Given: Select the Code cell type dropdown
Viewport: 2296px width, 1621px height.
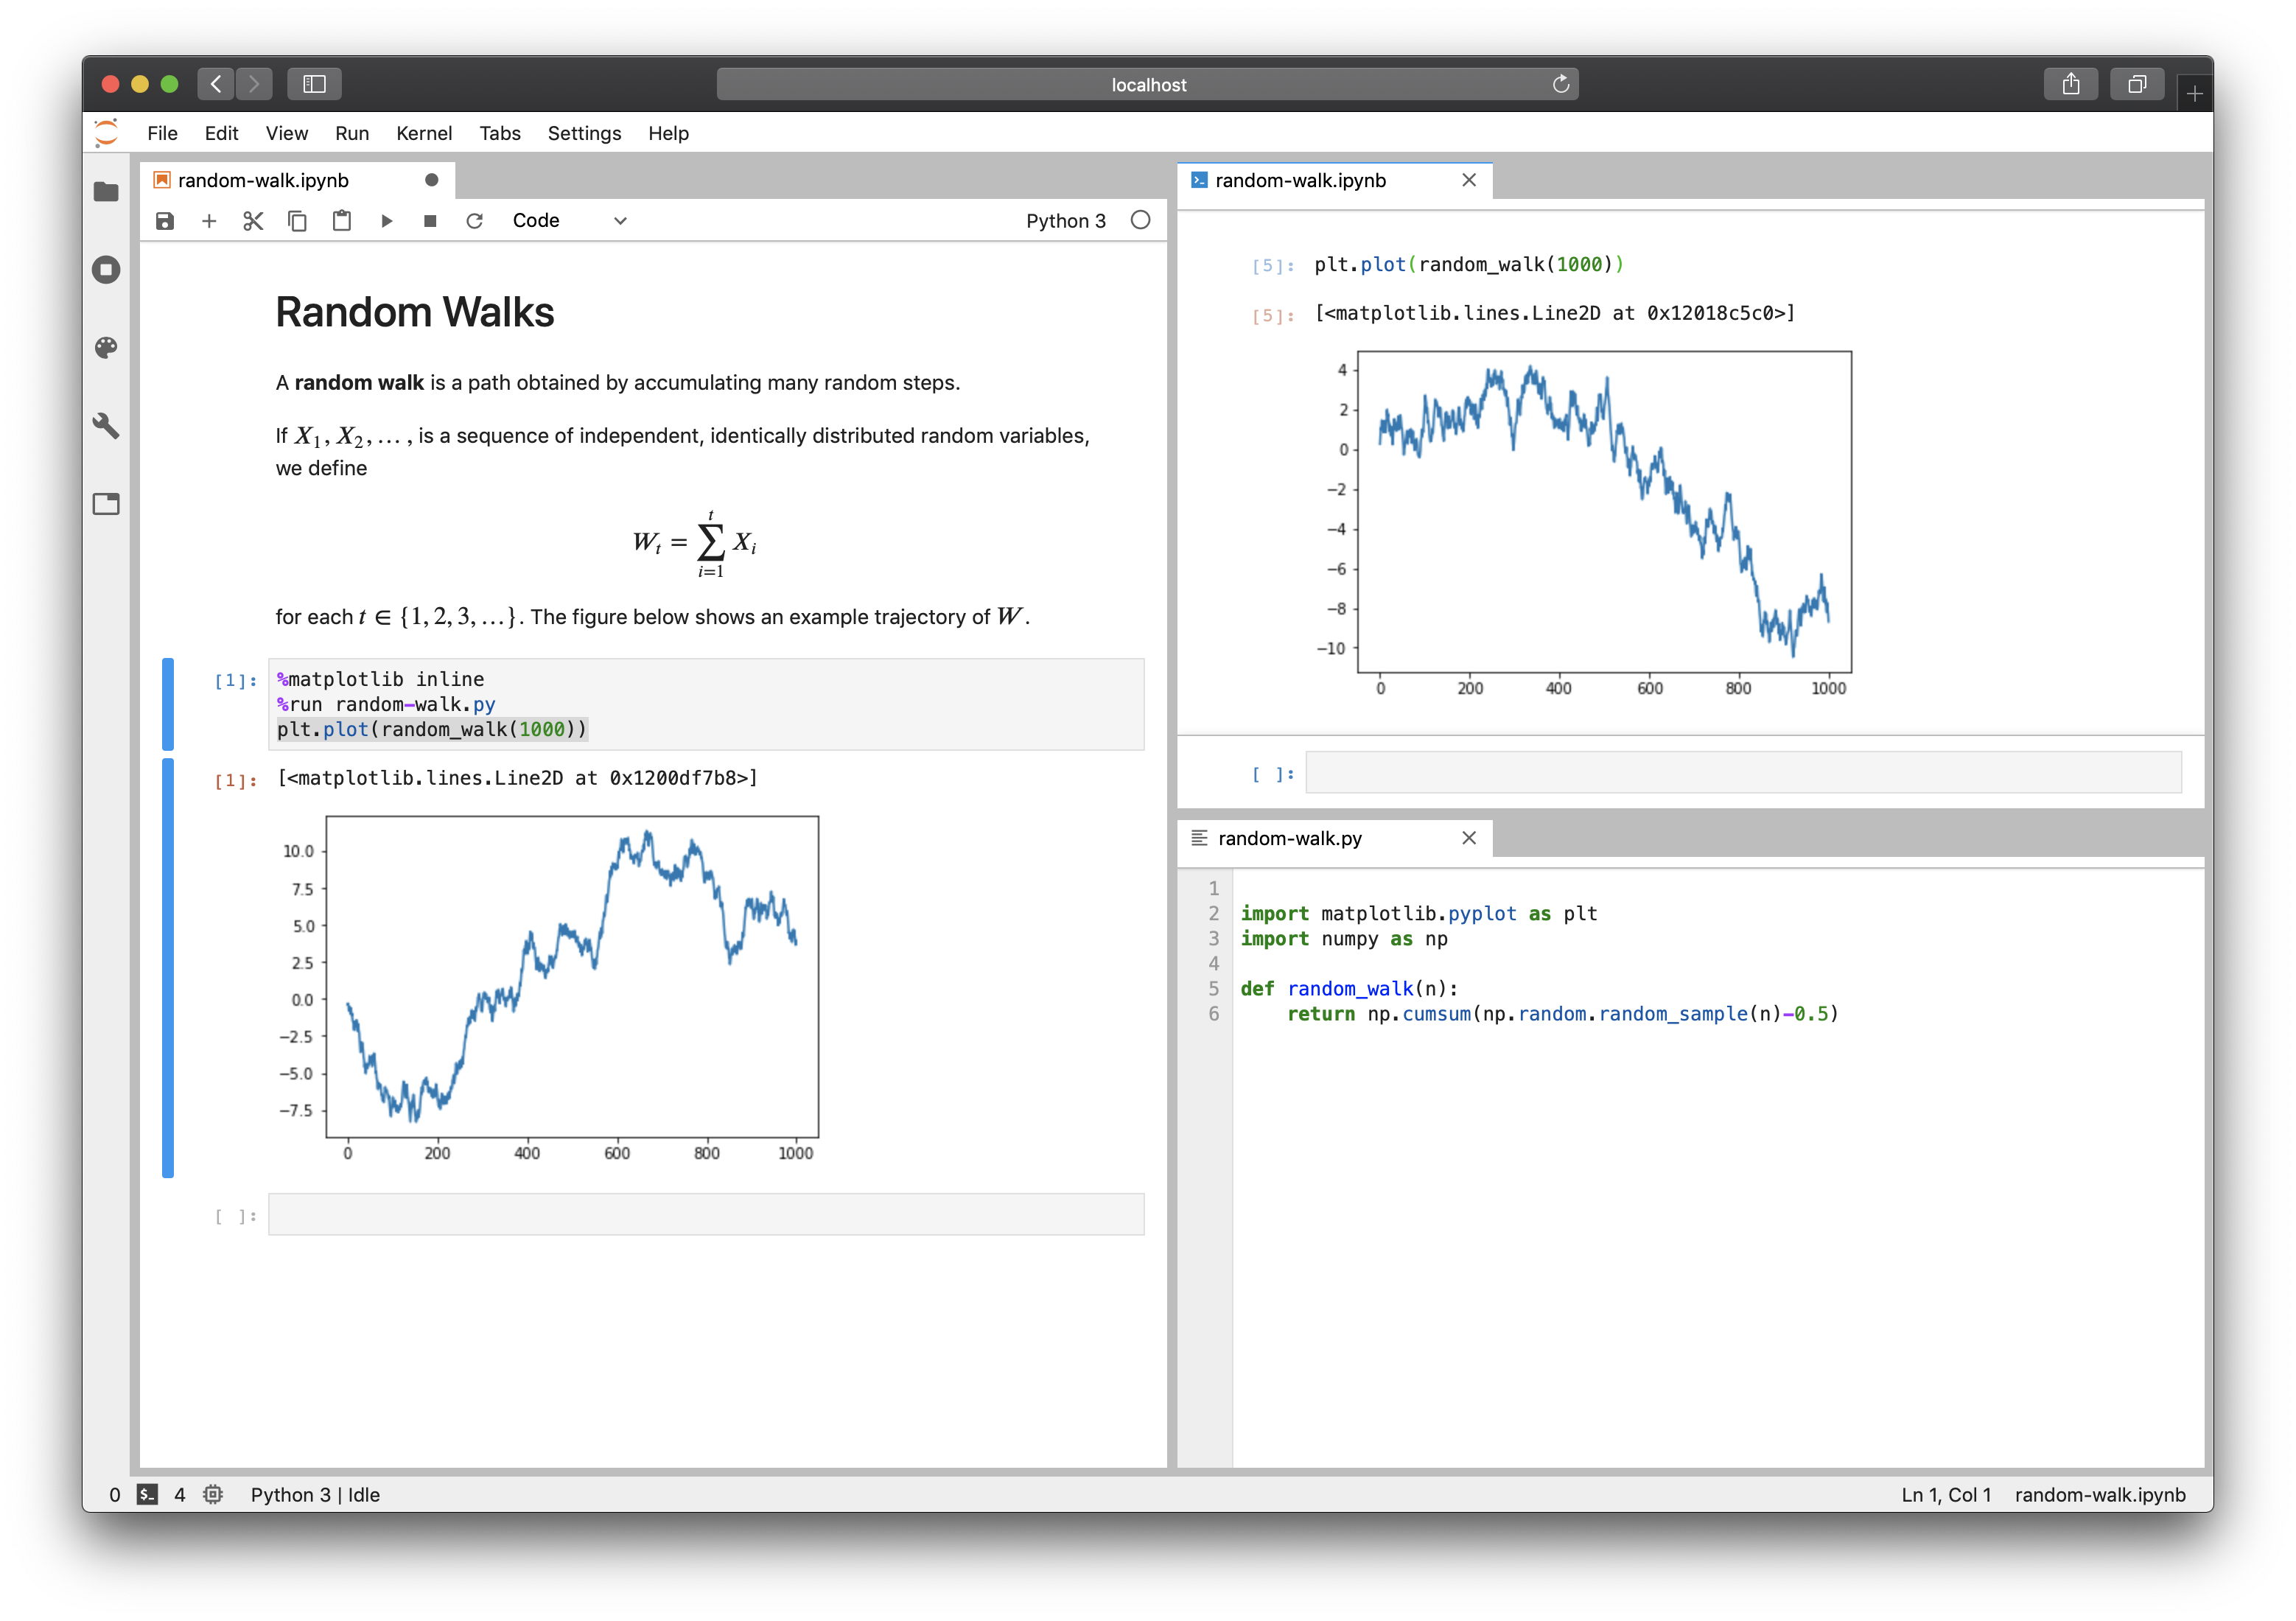Looking at the screenshot, I should (570, 220).
